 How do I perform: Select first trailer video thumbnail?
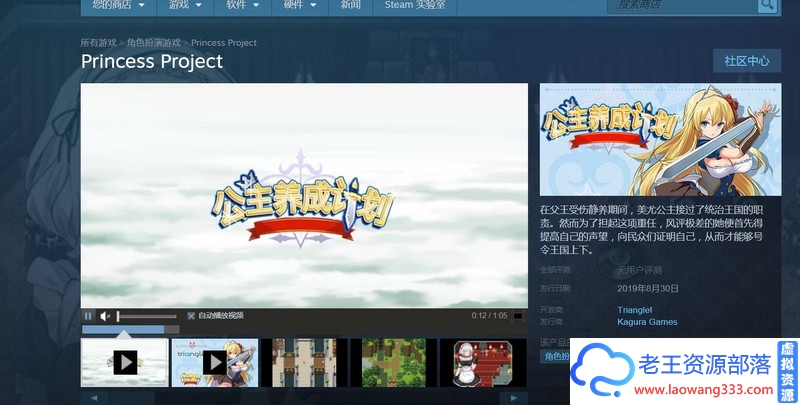124,363
